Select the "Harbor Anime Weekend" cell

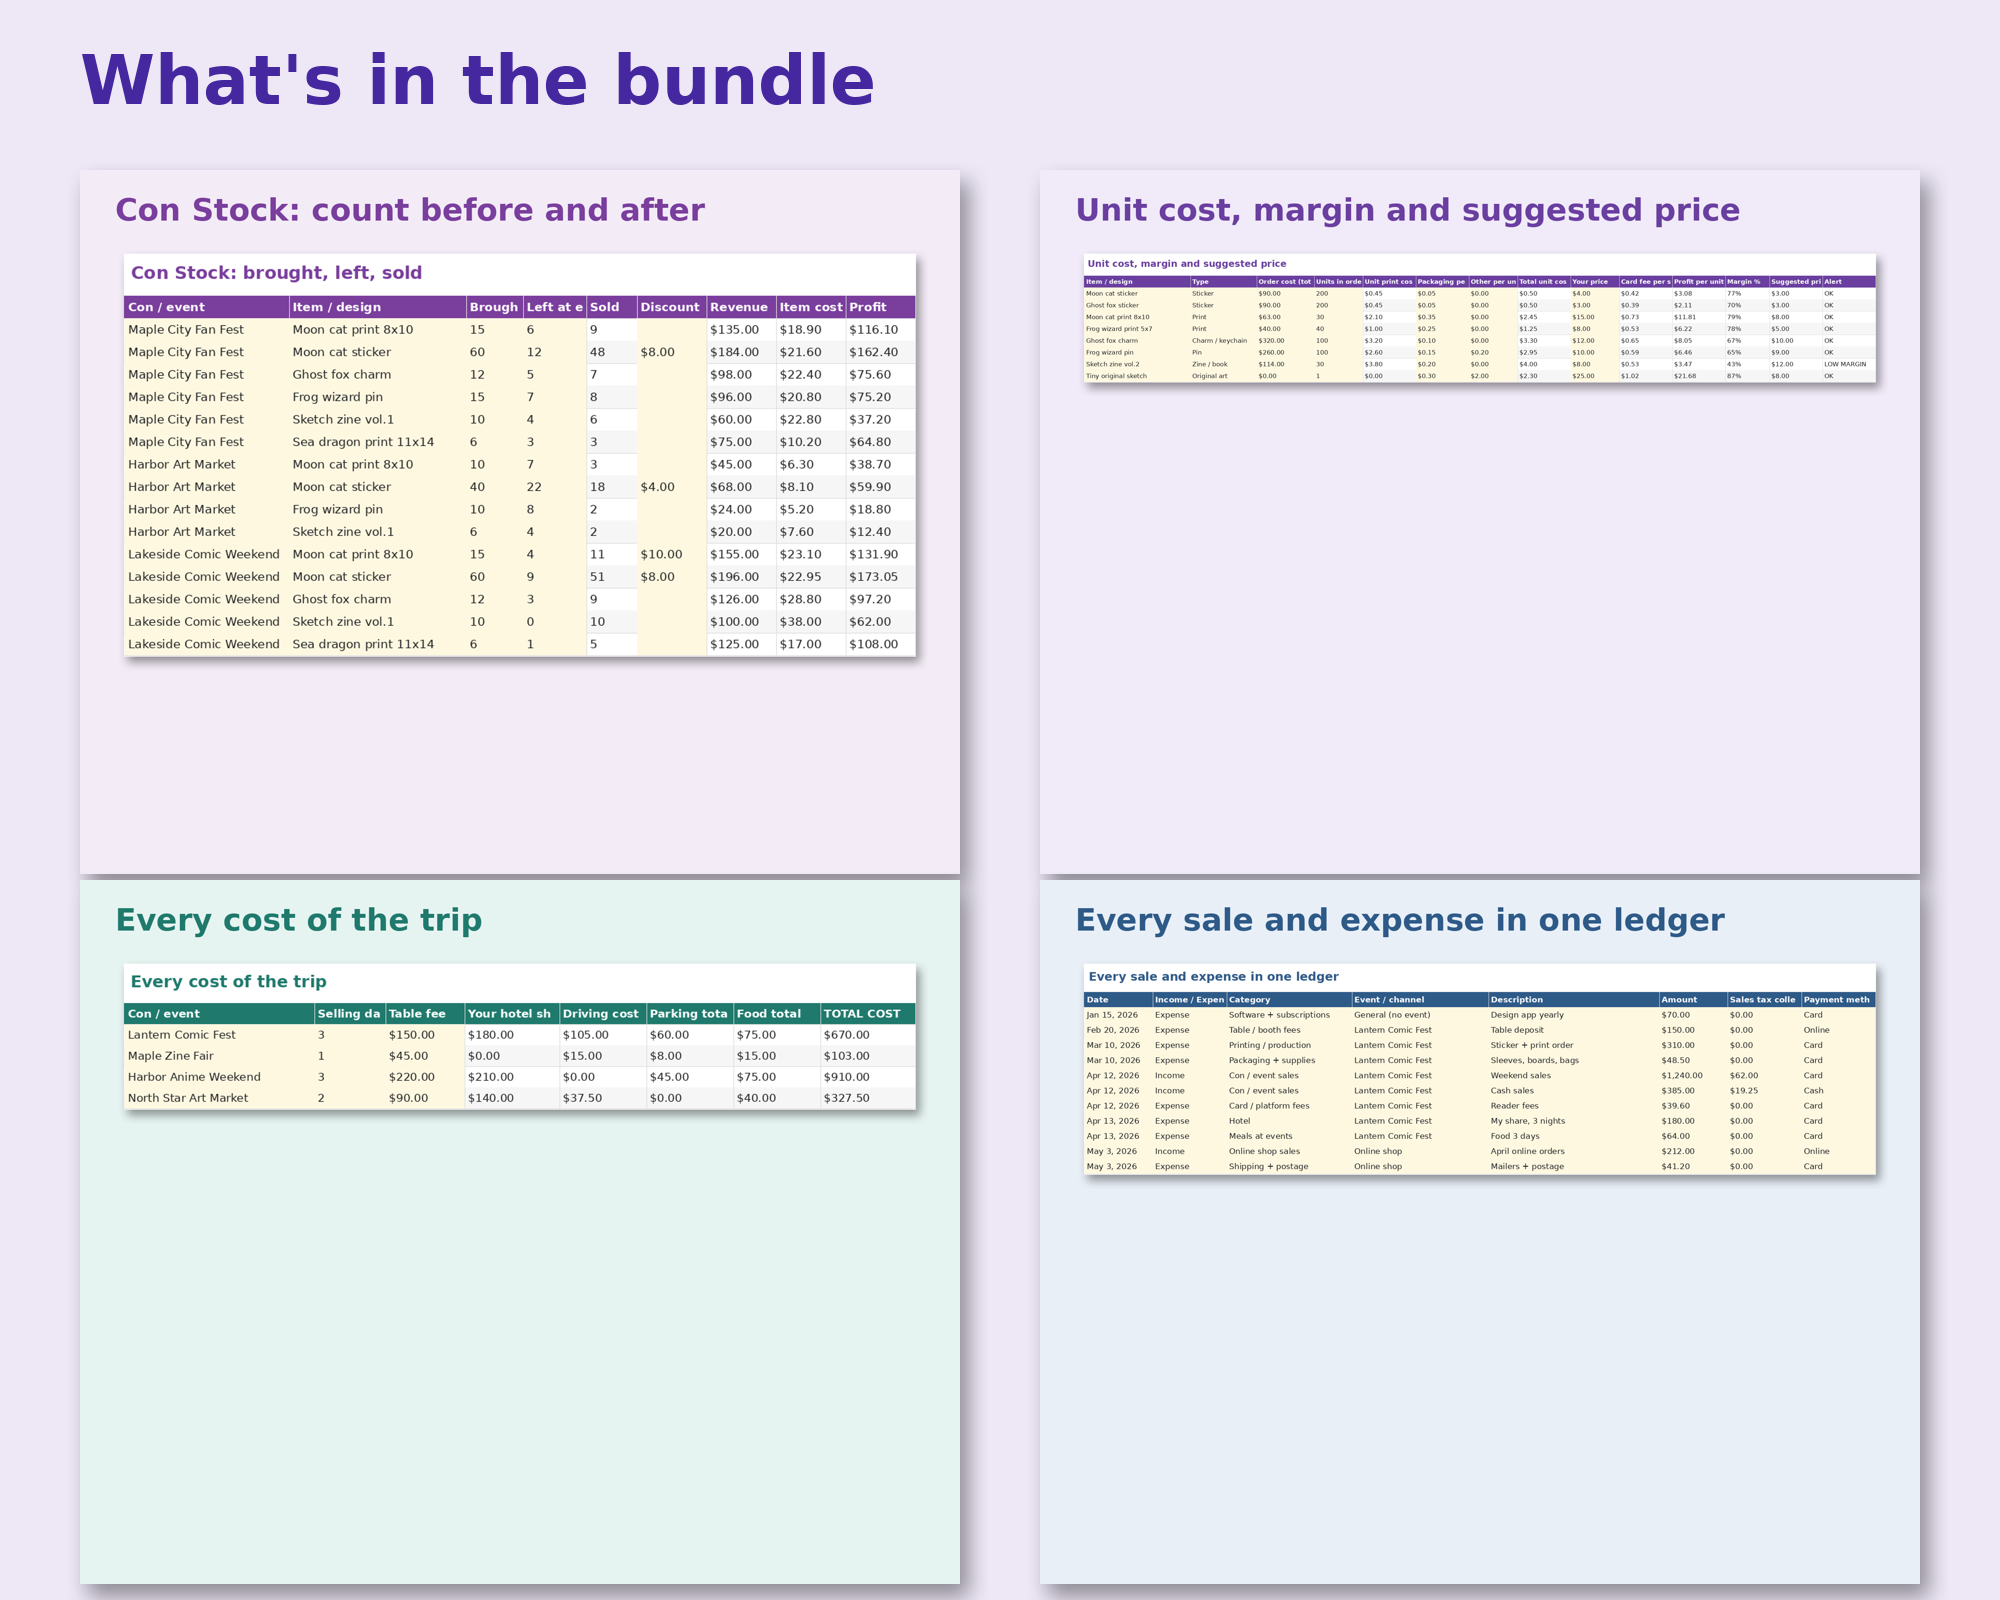click(x=219, y=1077)
